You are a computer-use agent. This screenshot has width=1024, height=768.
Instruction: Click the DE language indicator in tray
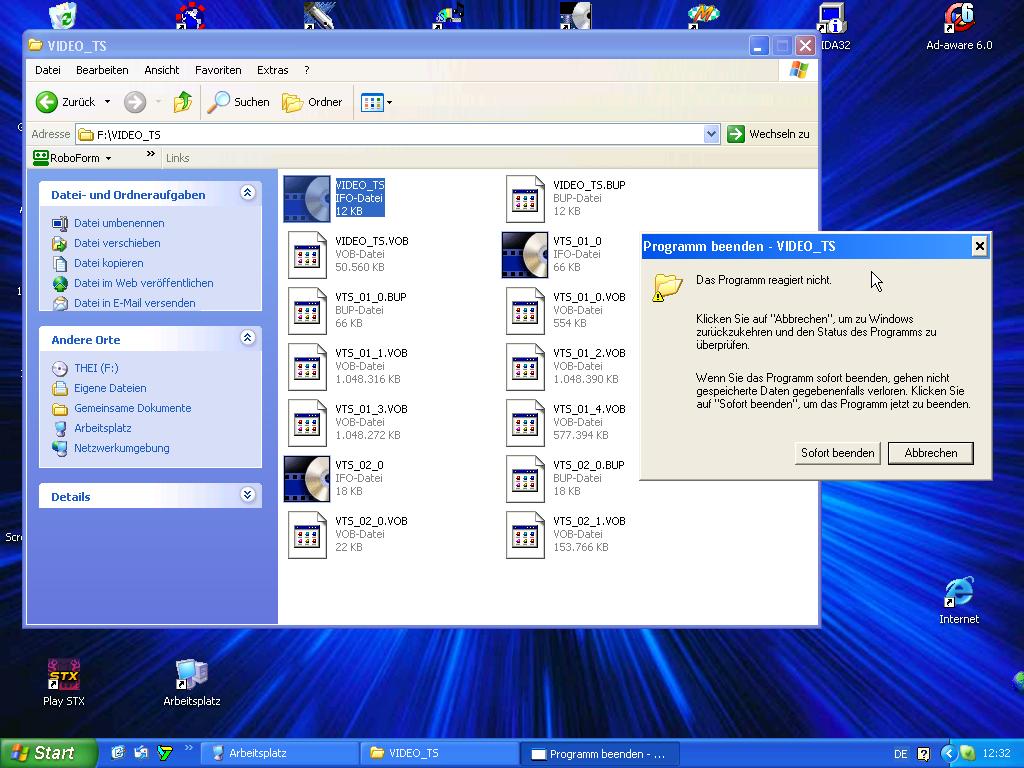click(901, 754)
